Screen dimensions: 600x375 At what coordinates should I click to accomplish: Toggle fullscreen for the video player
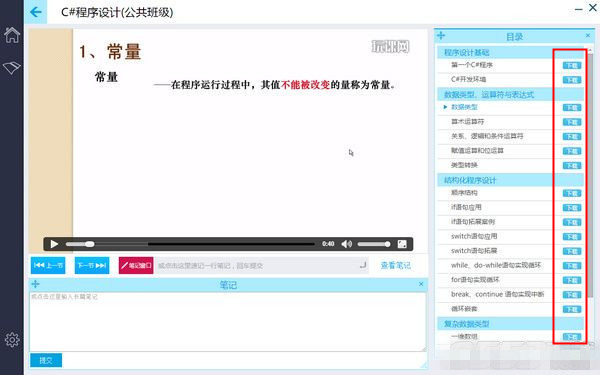(402, 244)
